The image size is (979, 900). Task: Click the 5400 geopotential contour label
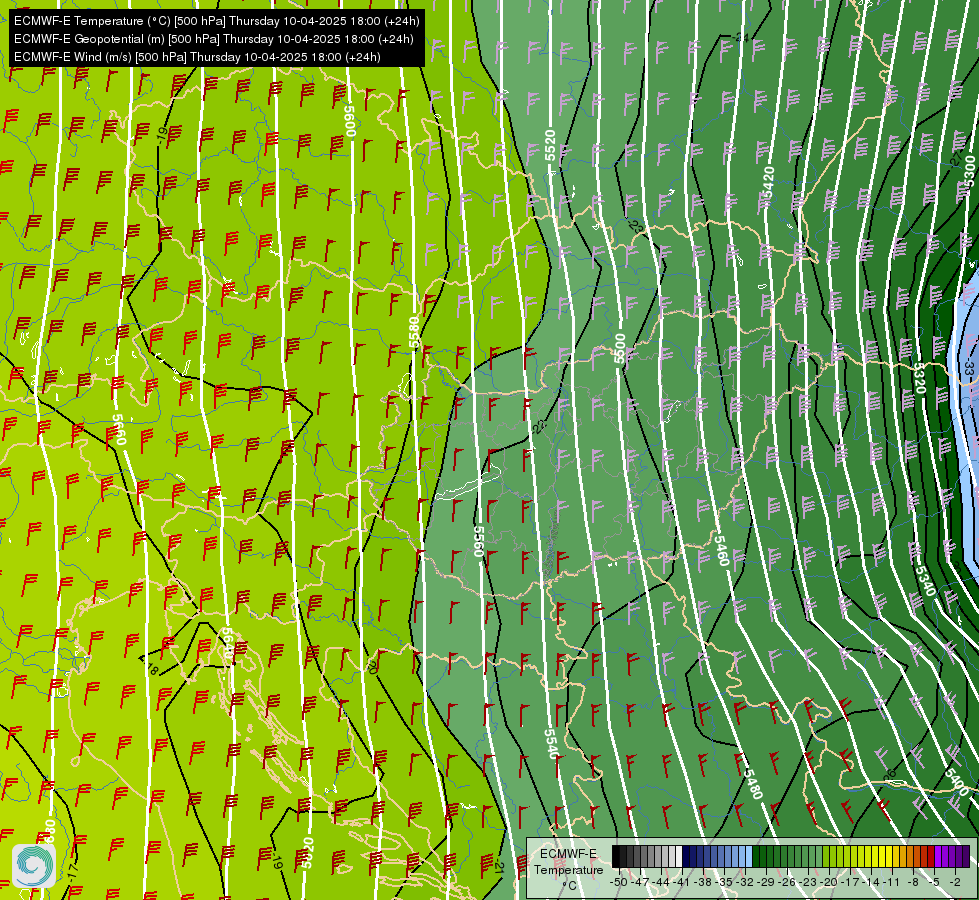[x=956, y=781]
